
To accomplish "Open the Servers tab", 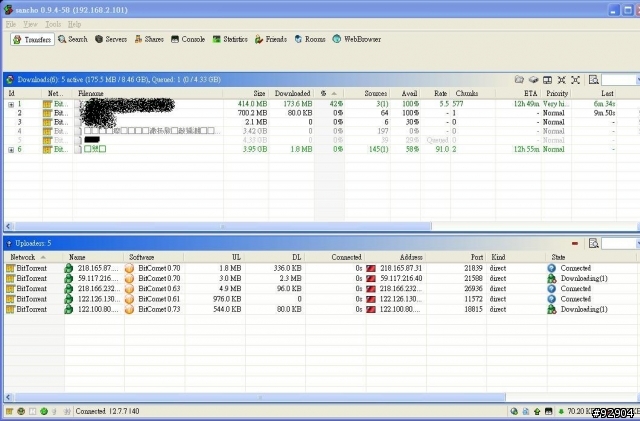I will [x=111, y=39].
